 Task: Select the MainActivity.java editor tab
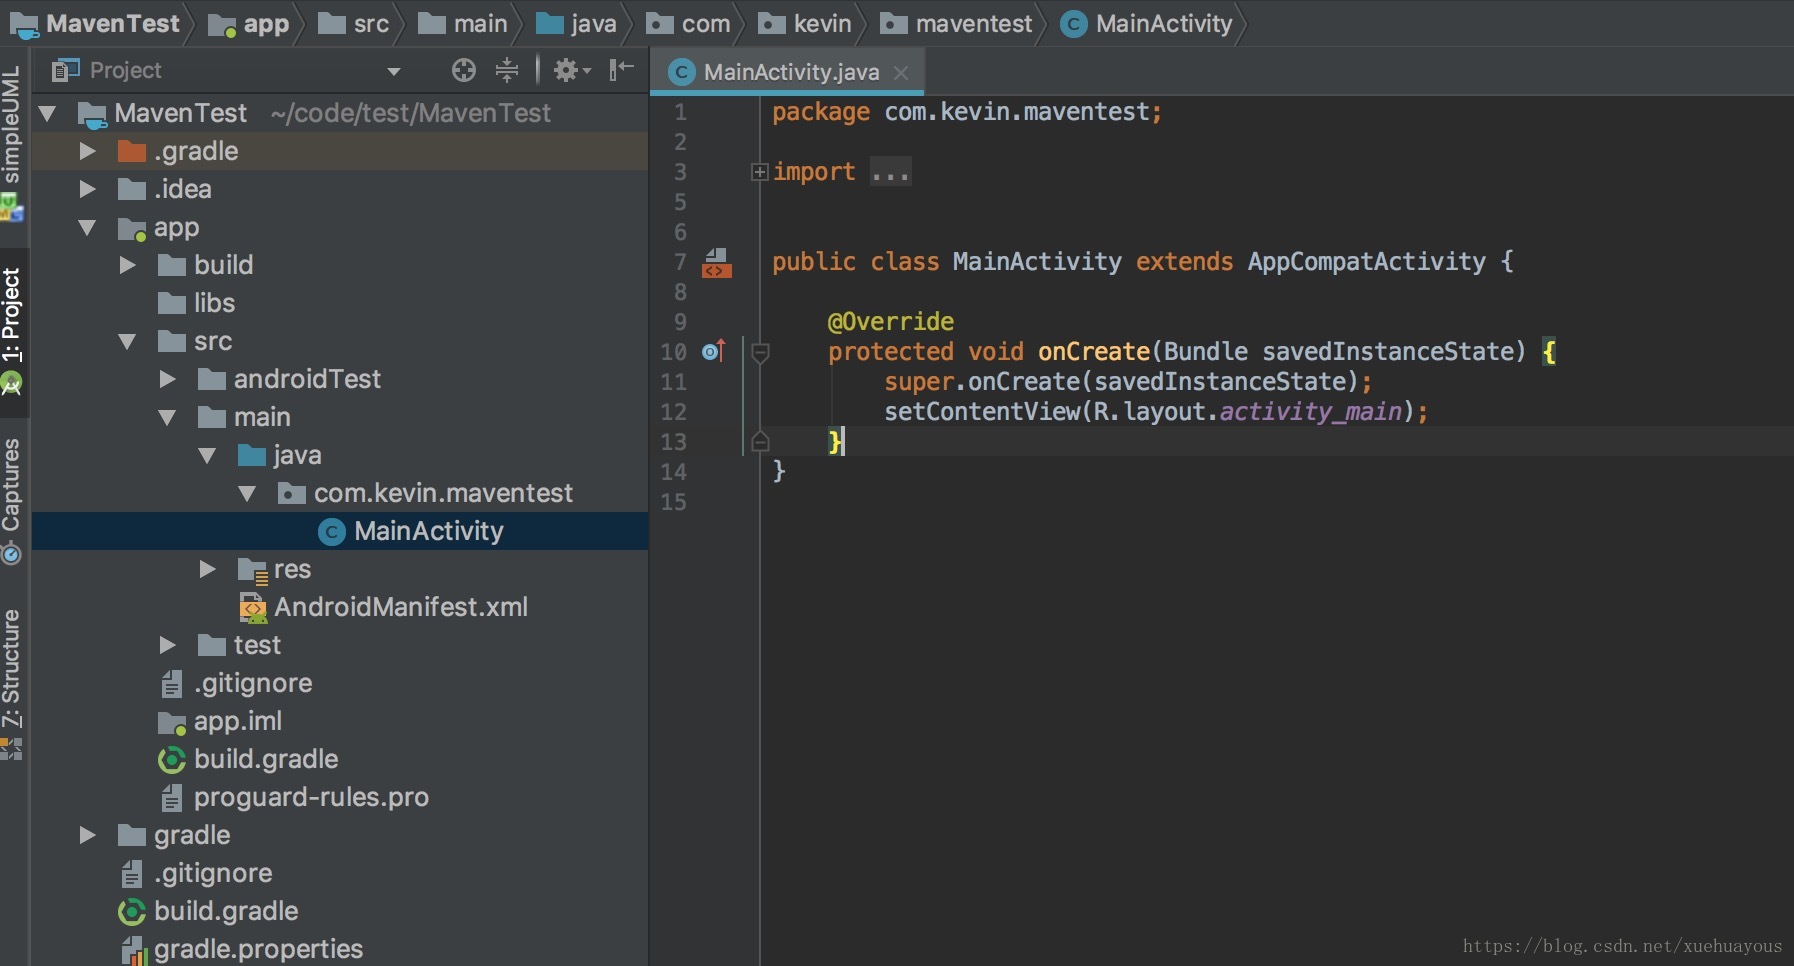click(787, 72)
